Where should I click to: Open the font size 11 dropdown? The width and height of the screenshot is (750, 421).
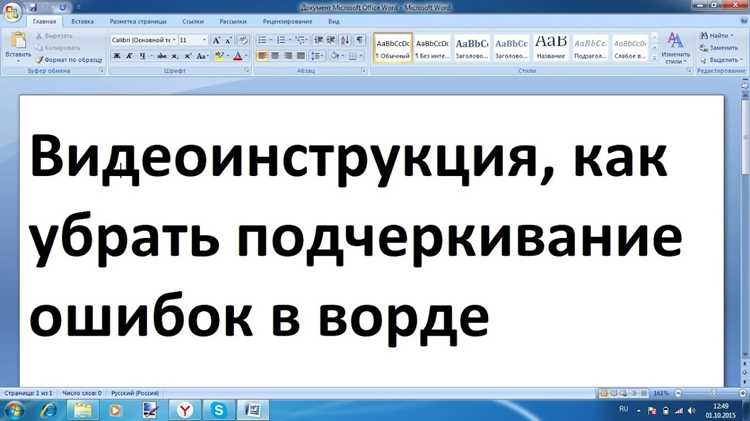(x=204, y=40)
